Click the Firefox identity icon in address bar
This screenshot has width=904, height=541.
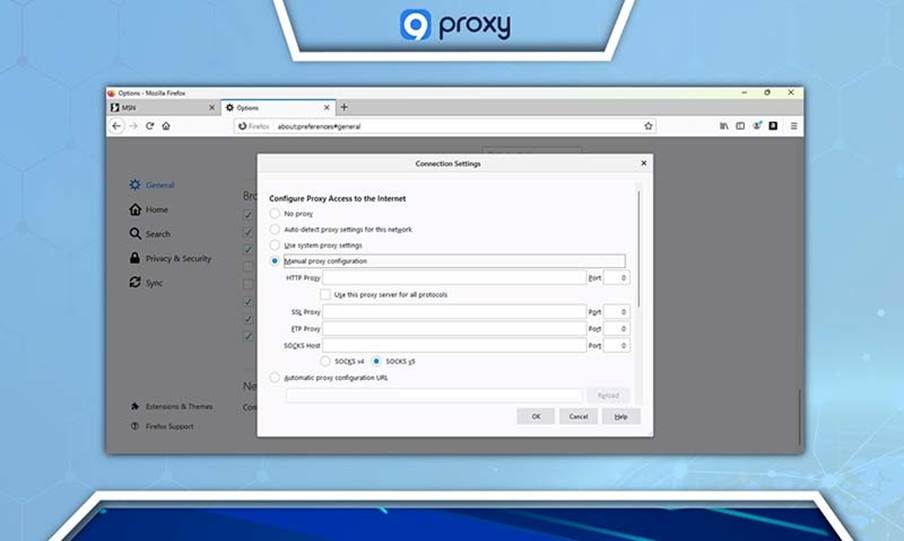pos(243,126)
